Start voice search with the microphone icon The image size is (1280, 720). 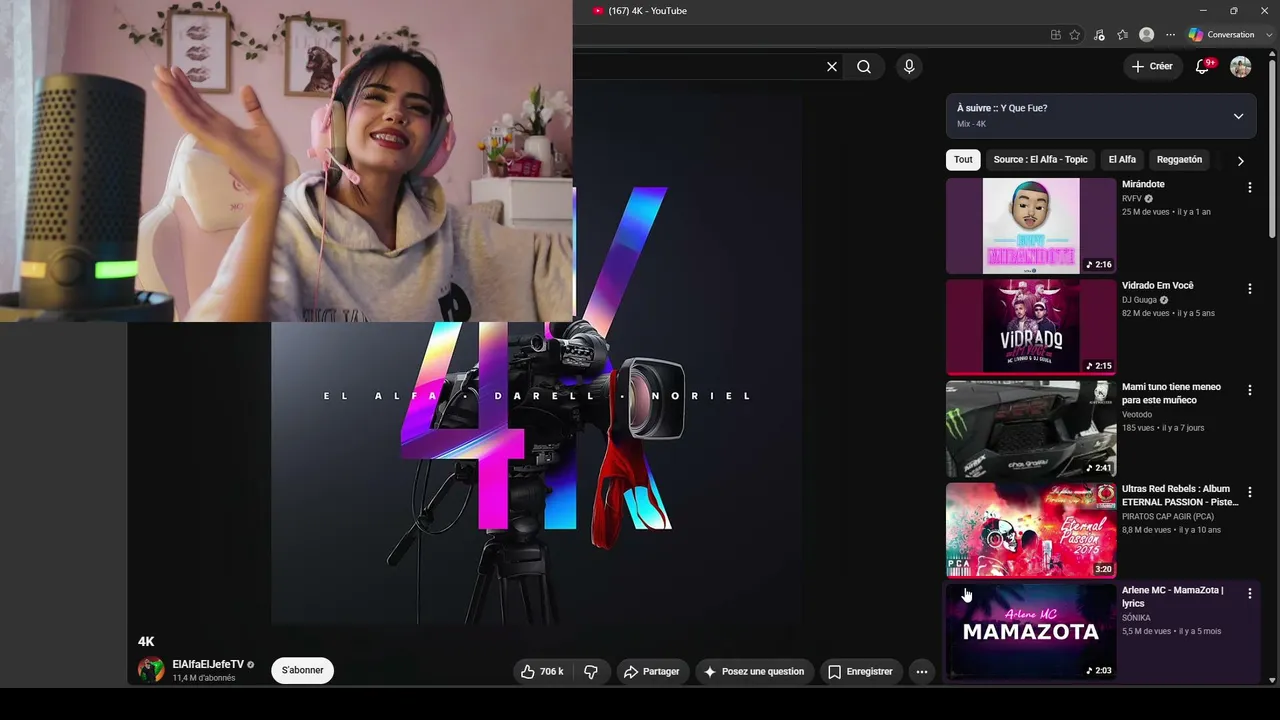tap(908, 67)
